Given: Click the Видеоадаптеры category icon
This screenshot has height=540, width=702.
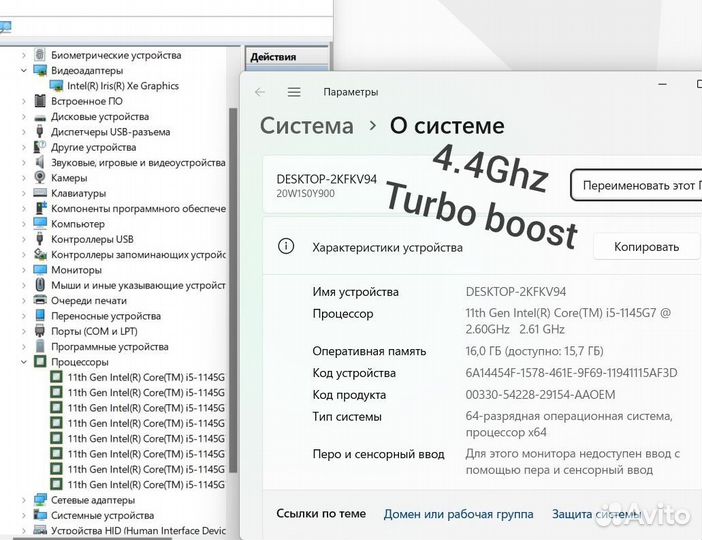Looking at the screenshot, I should point(40,70).
